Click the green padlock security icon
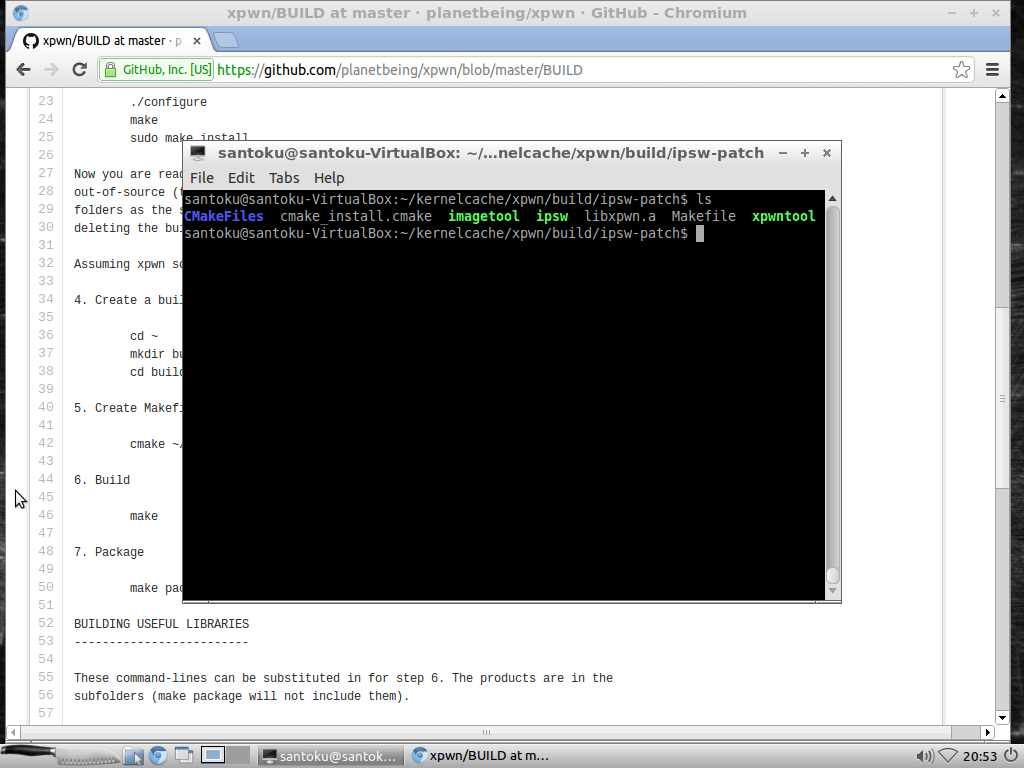Image resolution: width=1024 pixels, height=768 pixels. tap(110, 70)
